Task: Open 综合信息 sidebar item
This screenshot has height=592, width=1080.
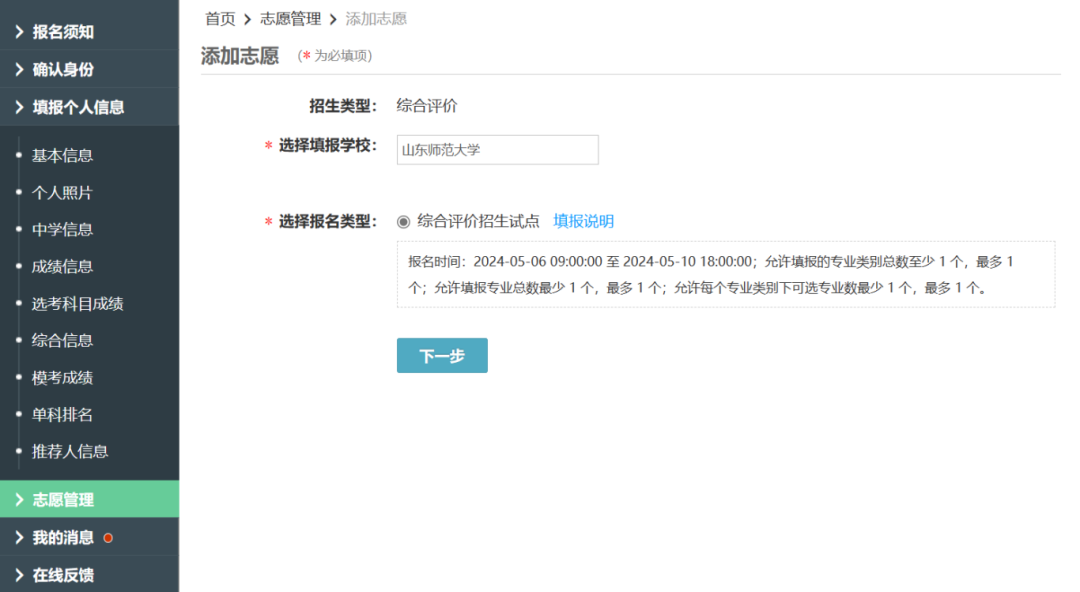Action: point(62,340)
